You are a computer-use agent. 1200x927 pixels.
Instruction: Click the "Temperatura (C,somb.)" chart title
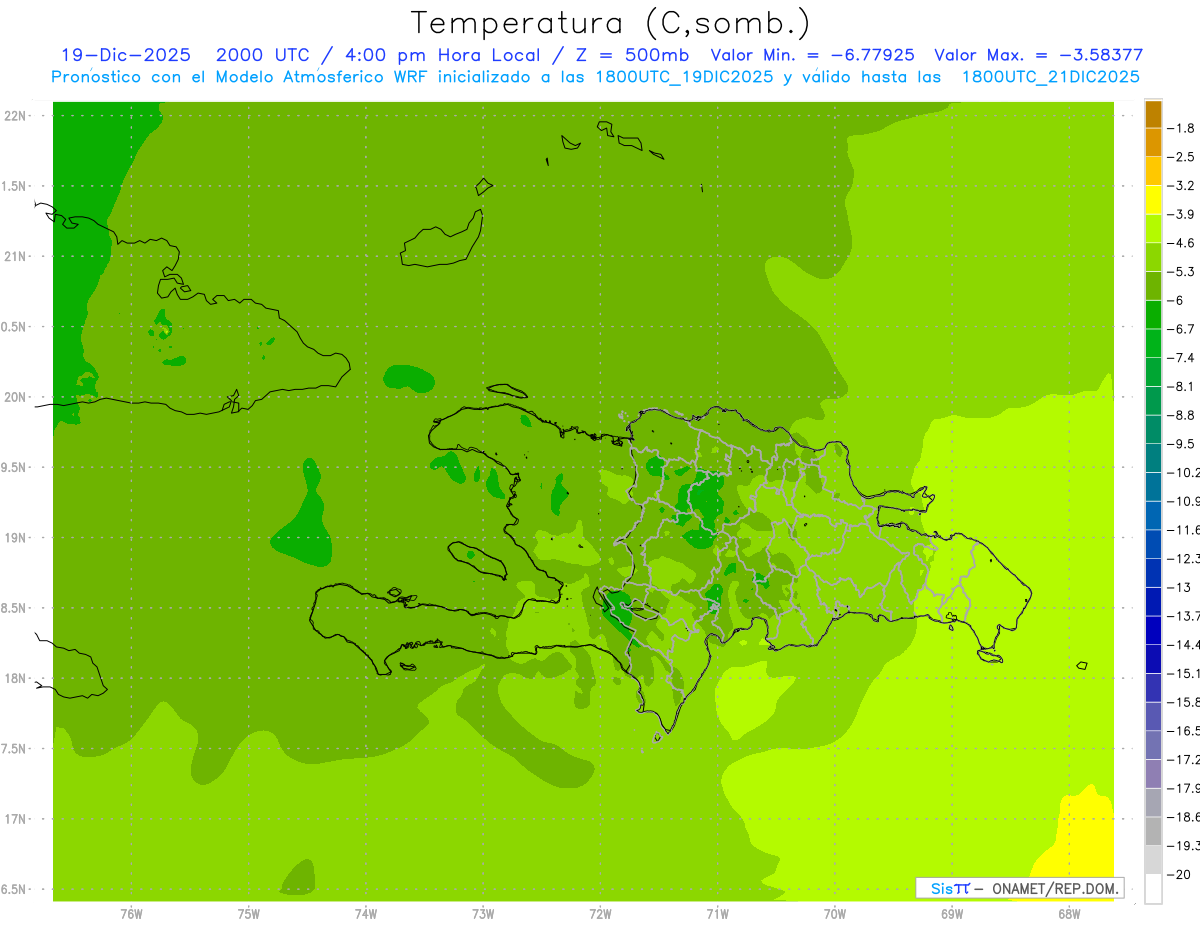pos(611,23)
